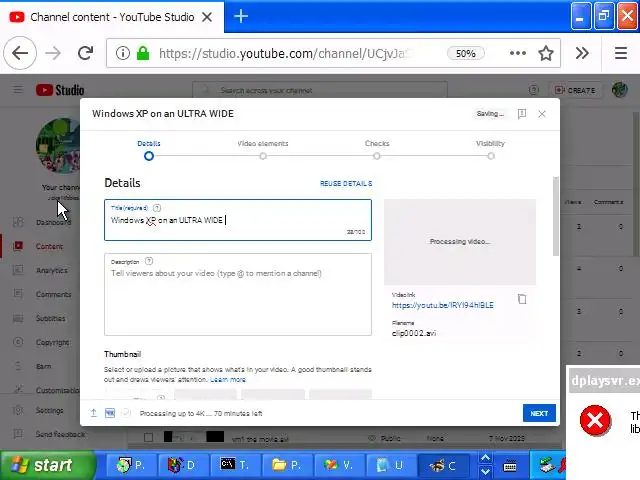Click the NEXT button
Image resolution: width=640 pixels, height=480 pixels.
tap(539, 413)
